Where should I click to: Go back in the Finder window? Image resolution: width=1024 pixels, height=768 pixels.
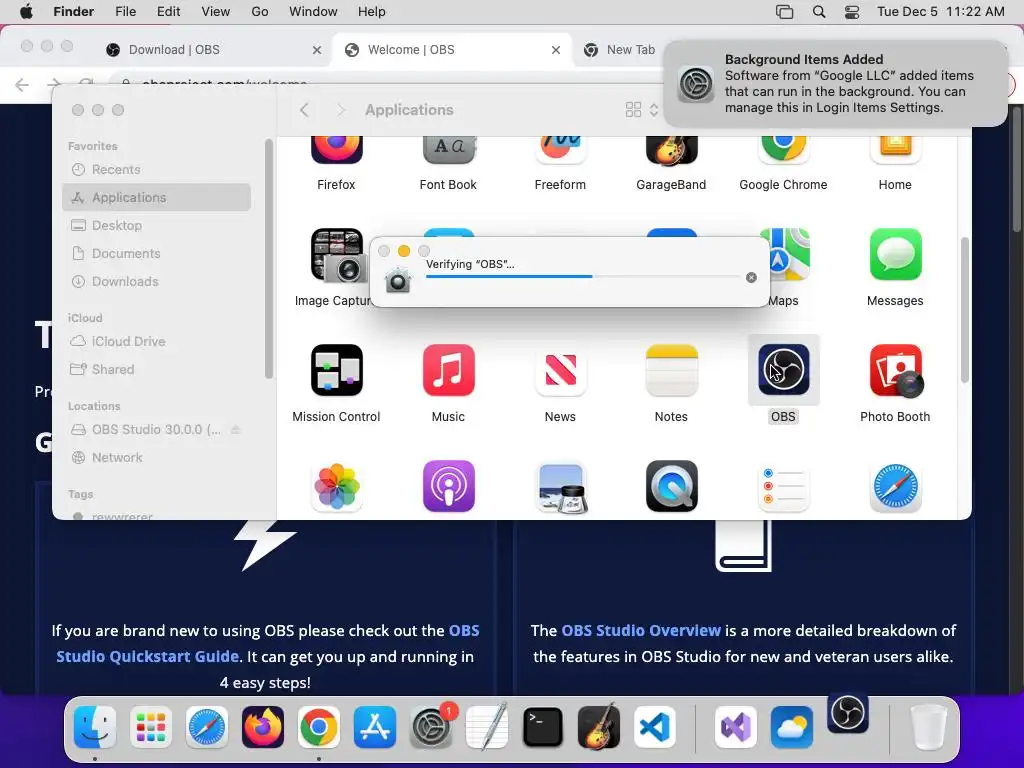pos(304,110)
